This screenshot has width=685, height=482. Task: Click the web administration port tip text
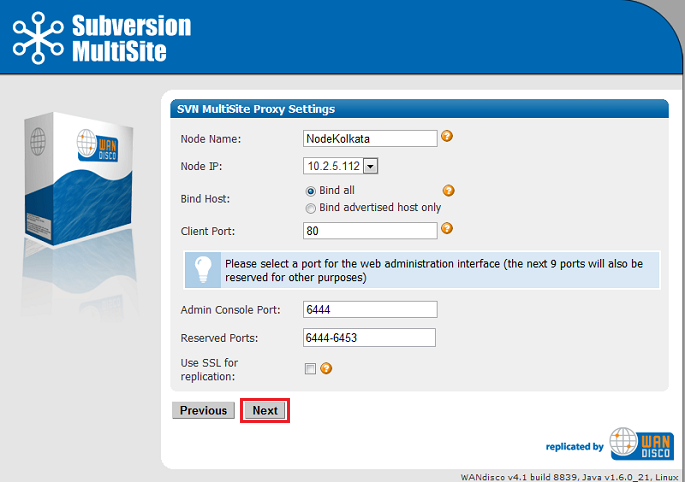(434, 270)
